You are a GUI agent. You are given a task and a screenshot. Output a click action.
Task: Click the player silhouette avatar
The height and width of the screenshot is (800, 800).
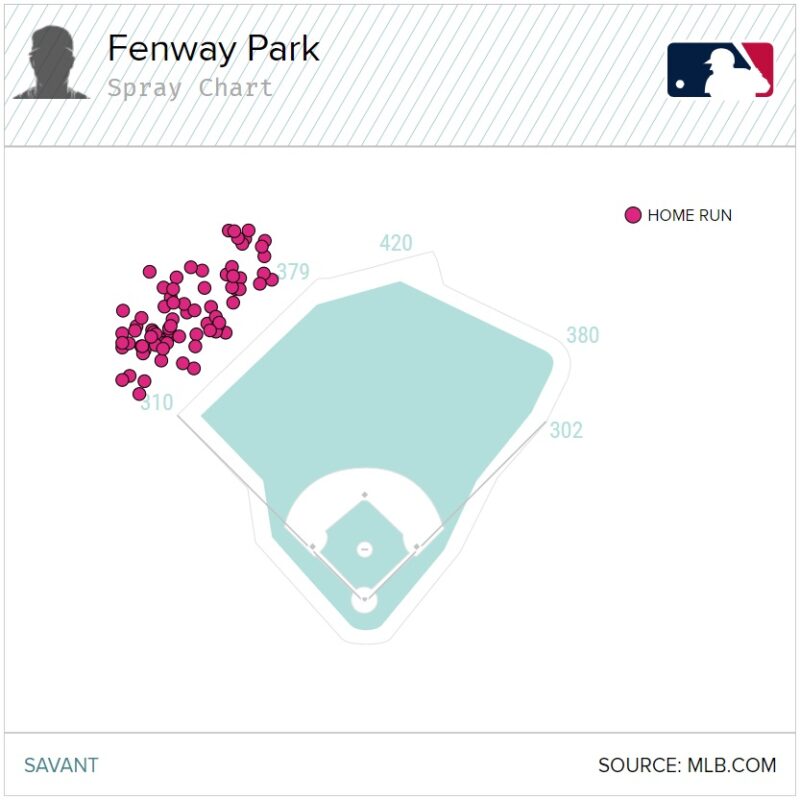click(51, 62)
